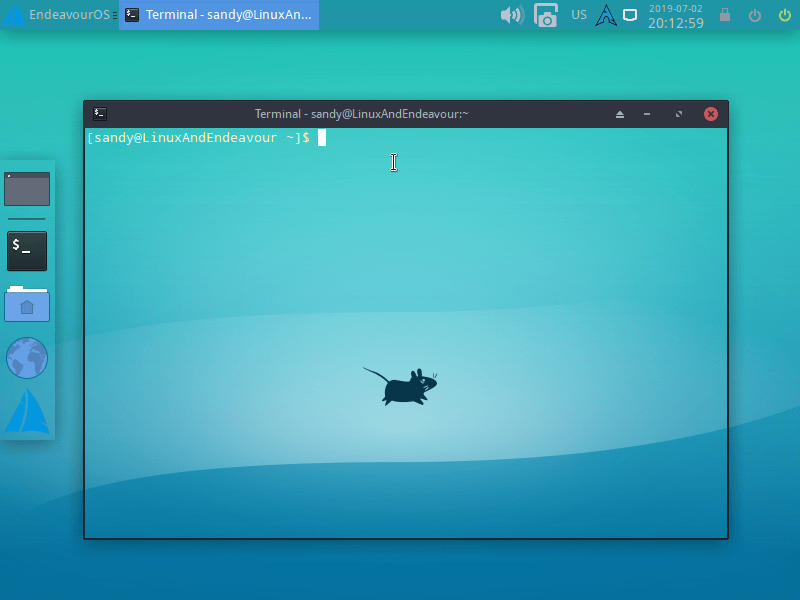Minimize the terminal window

[647, 114]
